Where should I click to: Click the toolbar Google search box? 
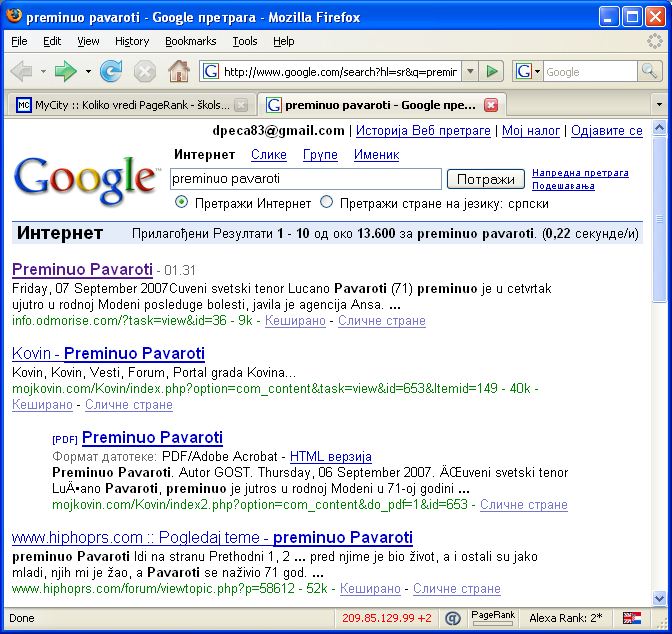pos(590,72)
